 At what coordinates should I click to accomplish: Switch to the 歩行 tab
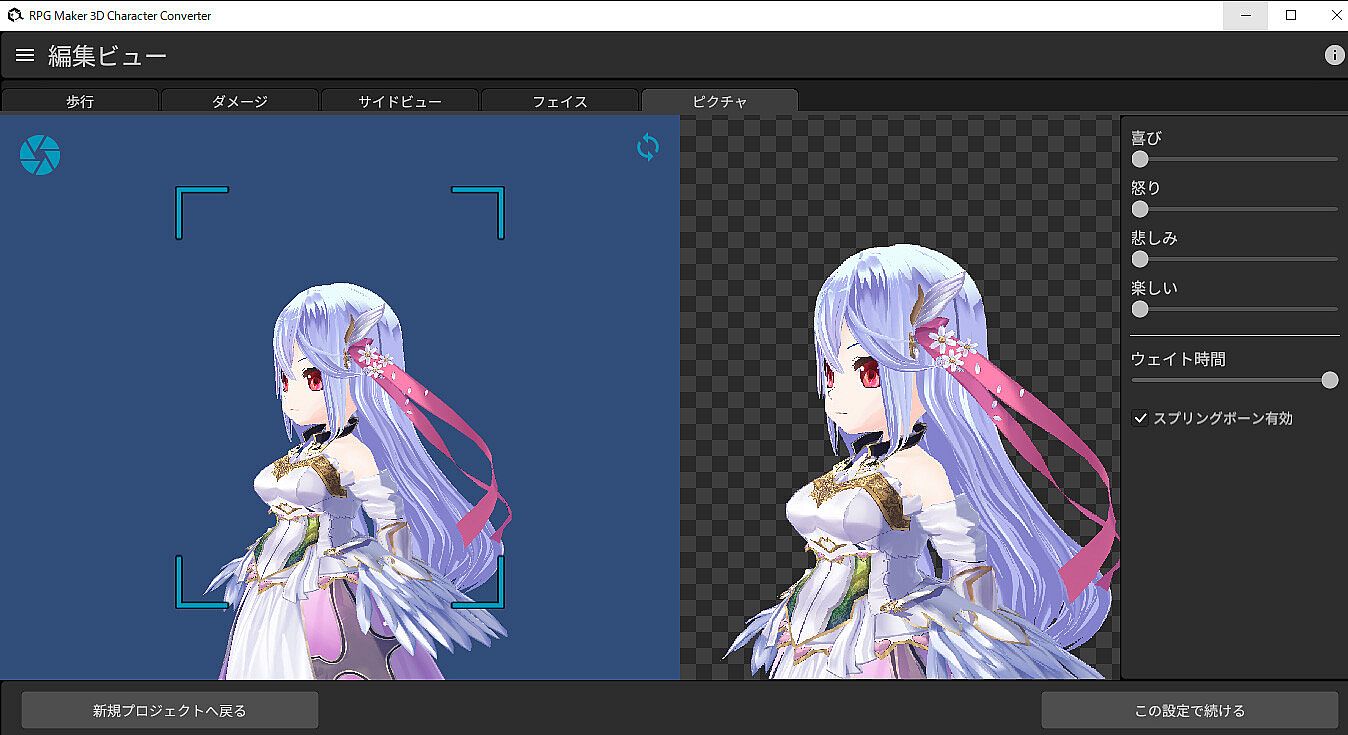tap(80, 101)
